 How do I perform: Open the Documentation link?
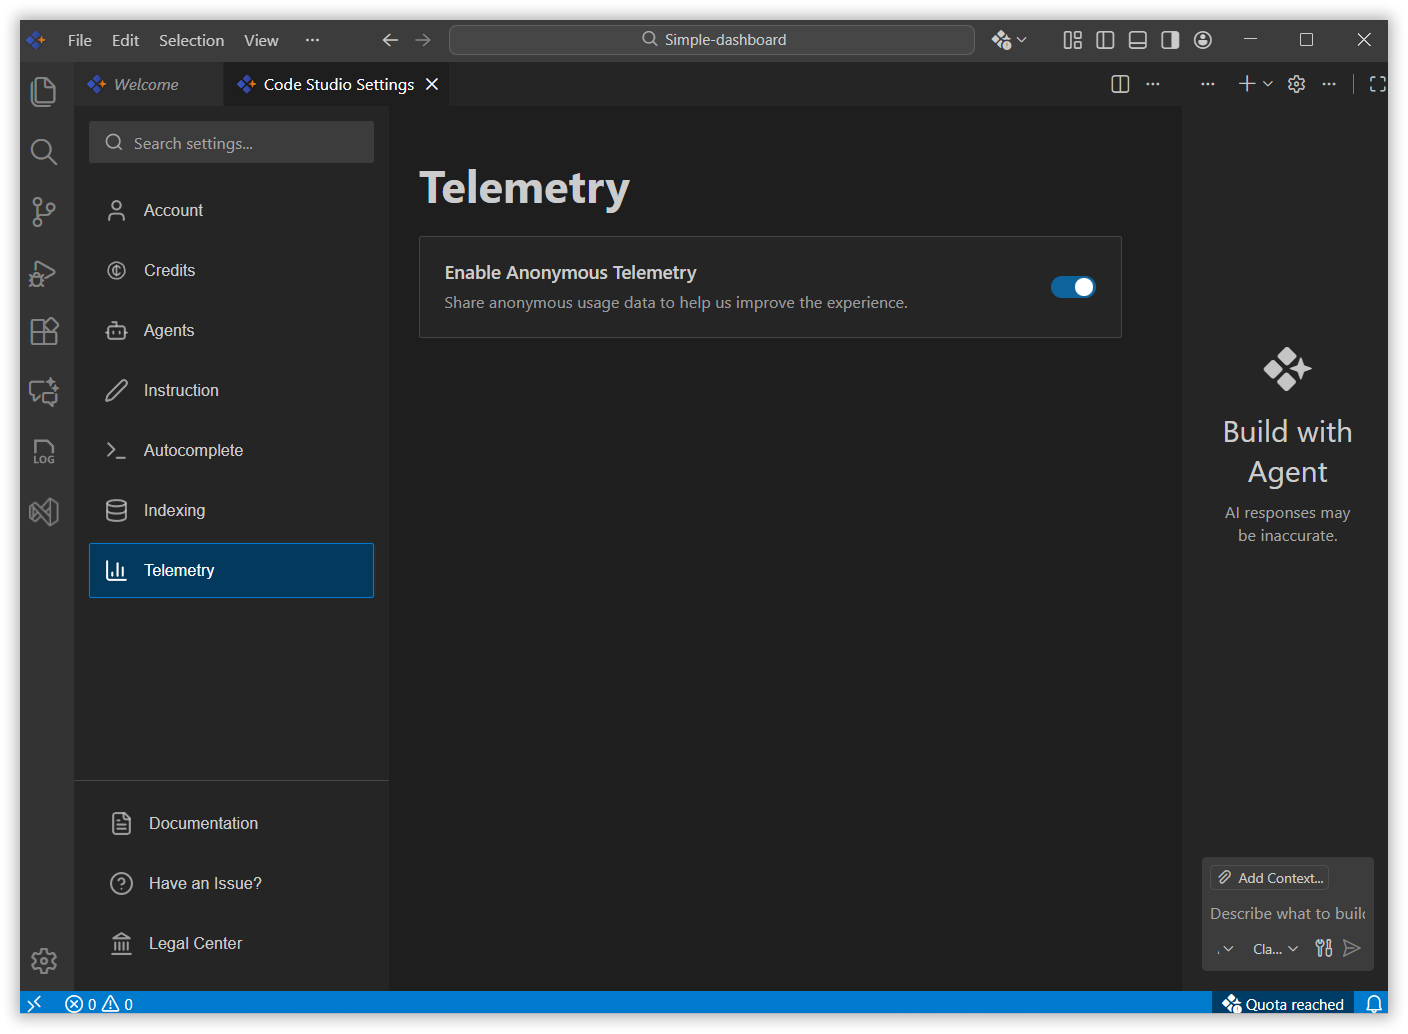click(x=203, y=823)
